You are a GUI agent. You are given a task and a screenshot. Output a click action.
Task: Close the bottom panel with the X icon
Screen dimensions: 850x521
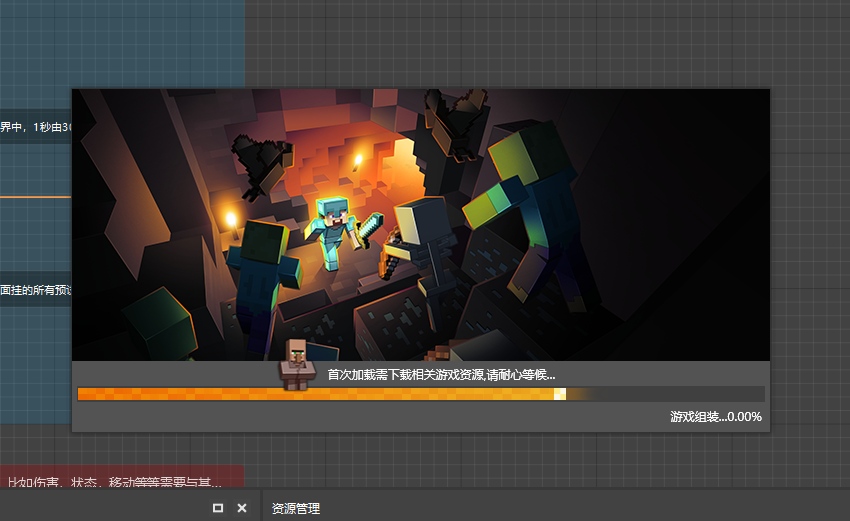click(242, 508)
